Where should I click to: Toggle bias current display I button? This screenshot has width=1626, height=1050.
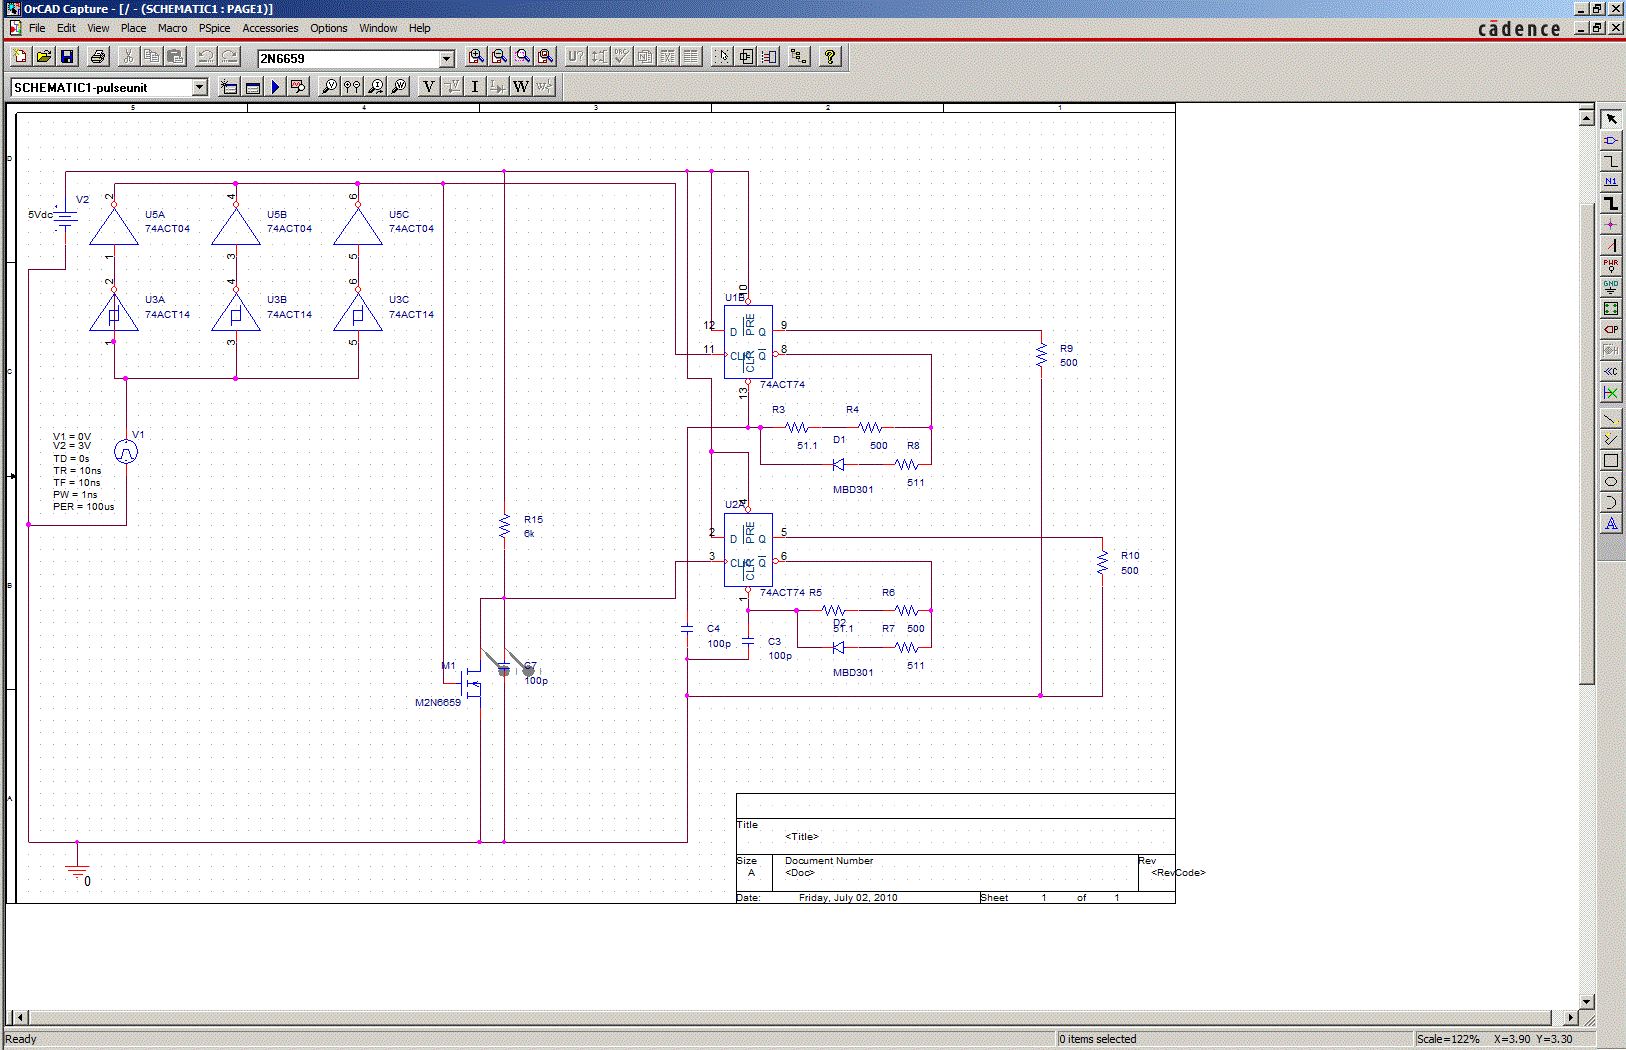coord(475,87)
